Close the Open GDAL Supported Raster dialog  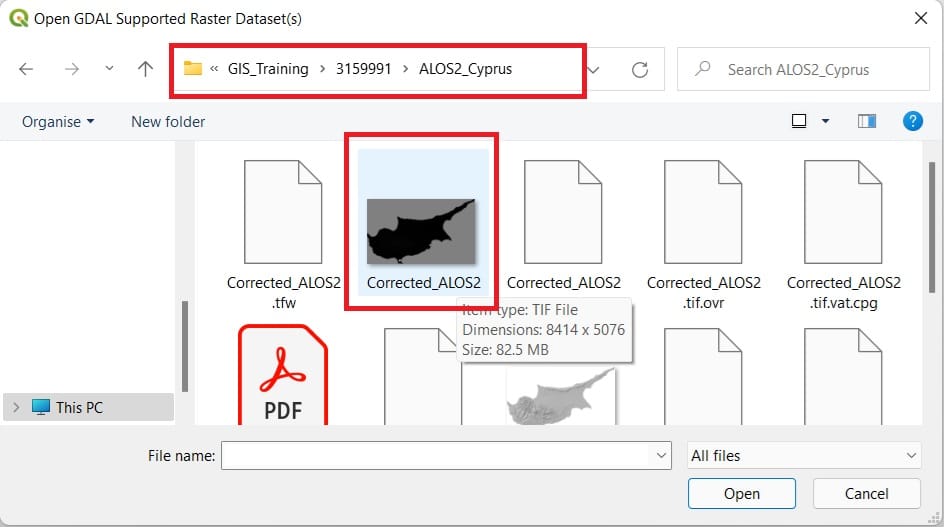[921, 18]
